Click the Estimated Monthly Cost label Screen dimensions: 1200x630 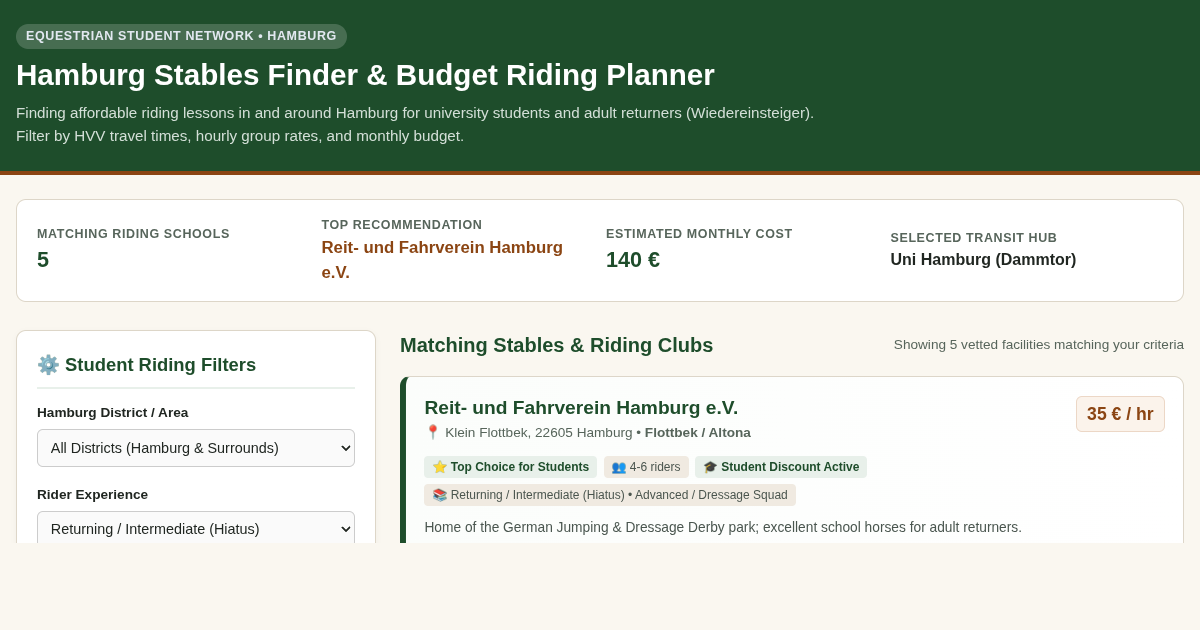699,234
